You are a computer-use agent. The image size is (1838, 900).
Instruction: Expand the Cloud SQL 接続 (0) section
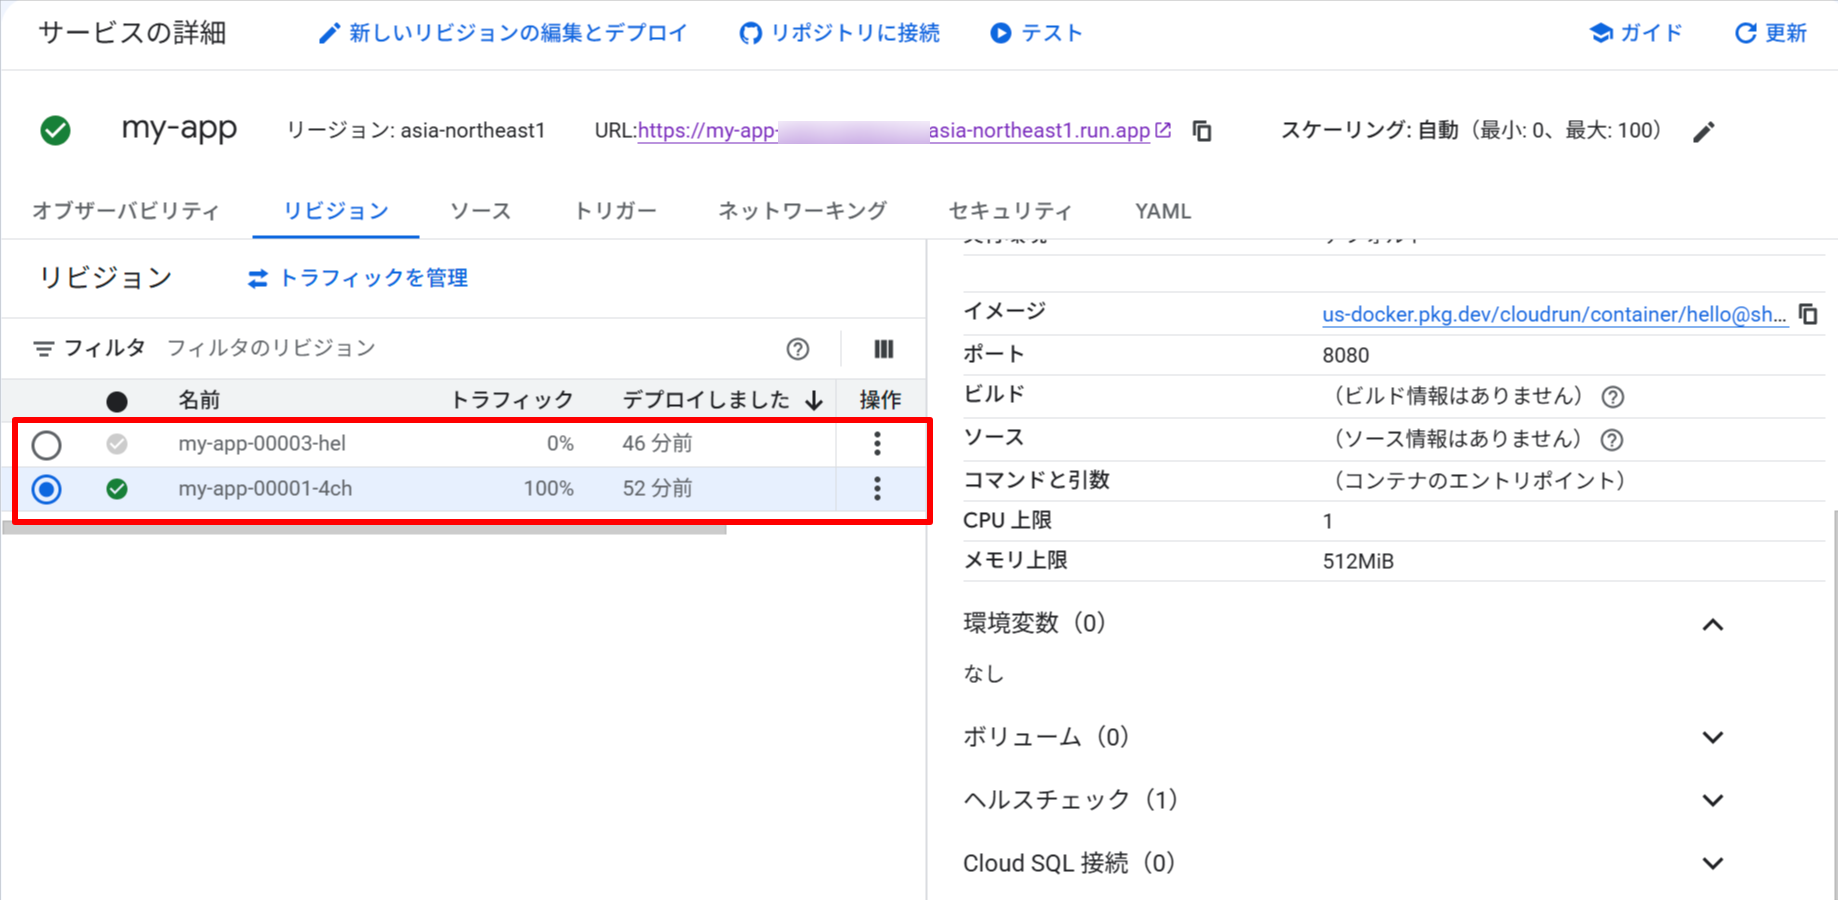pos(1712,864)
